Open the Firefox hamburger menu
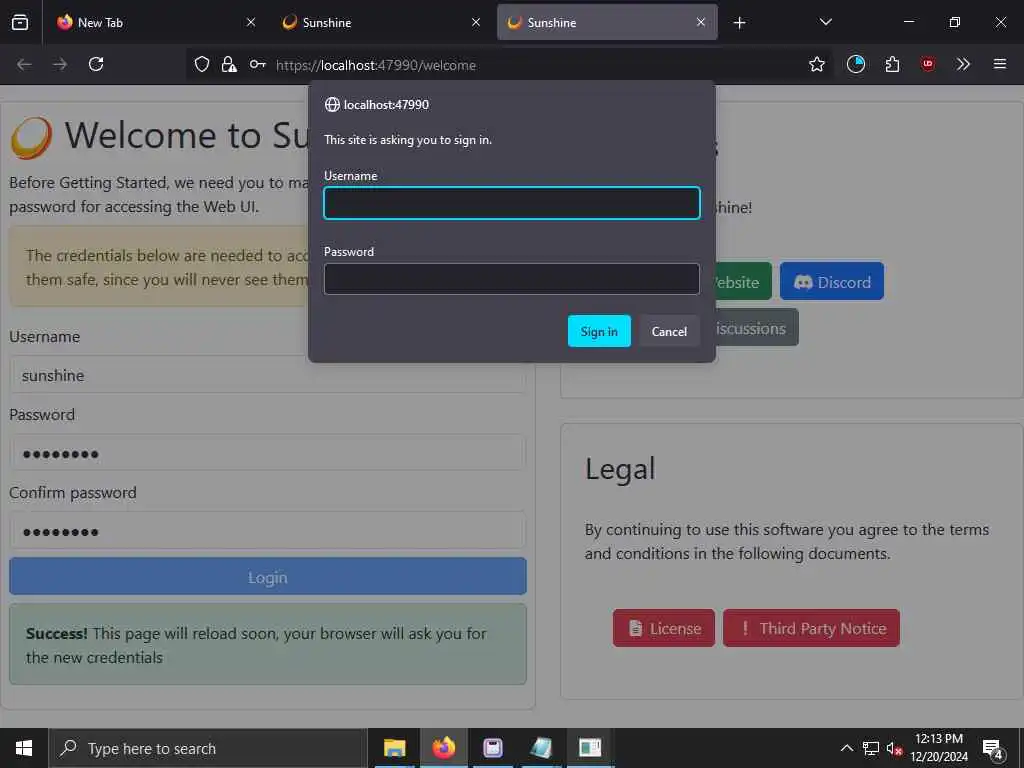Screen dimensions: 1024x768 999,64
